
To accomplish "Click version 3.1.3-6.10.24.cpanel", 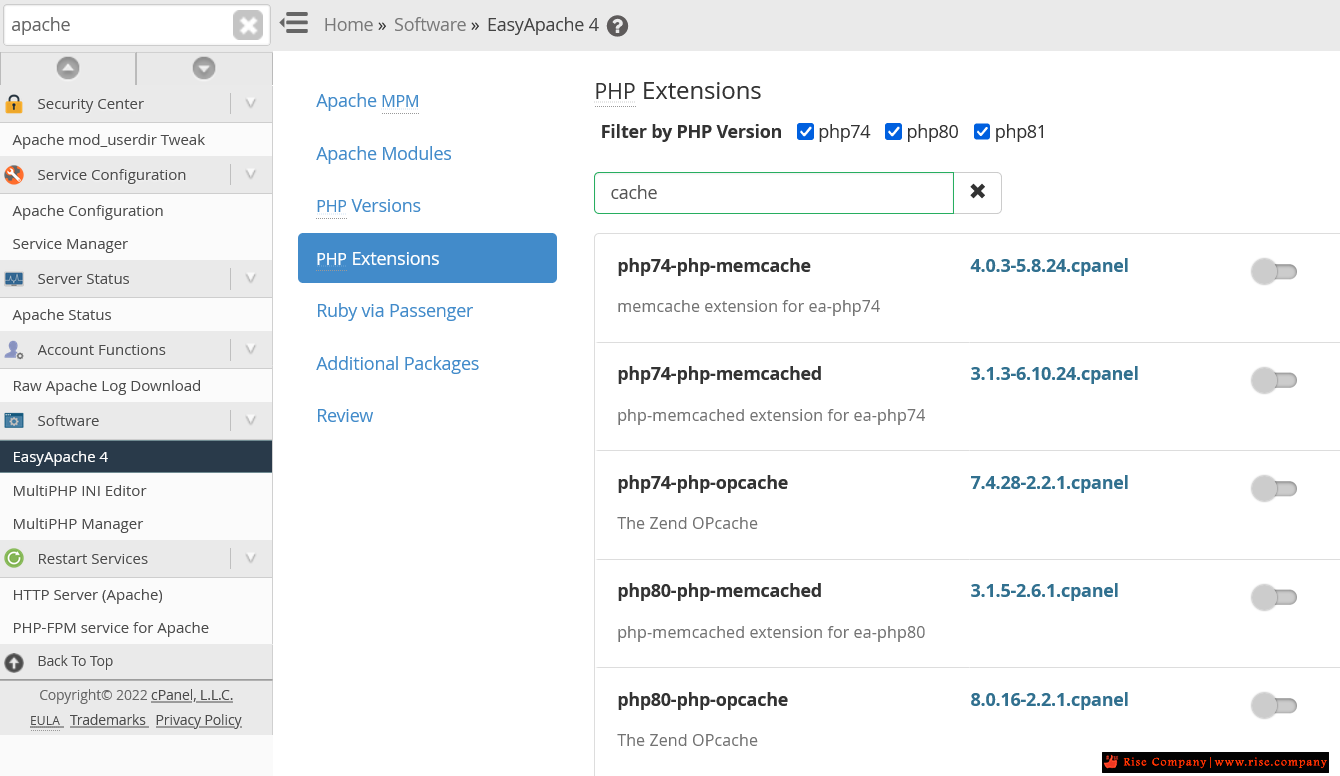I will coord(1054,374).
